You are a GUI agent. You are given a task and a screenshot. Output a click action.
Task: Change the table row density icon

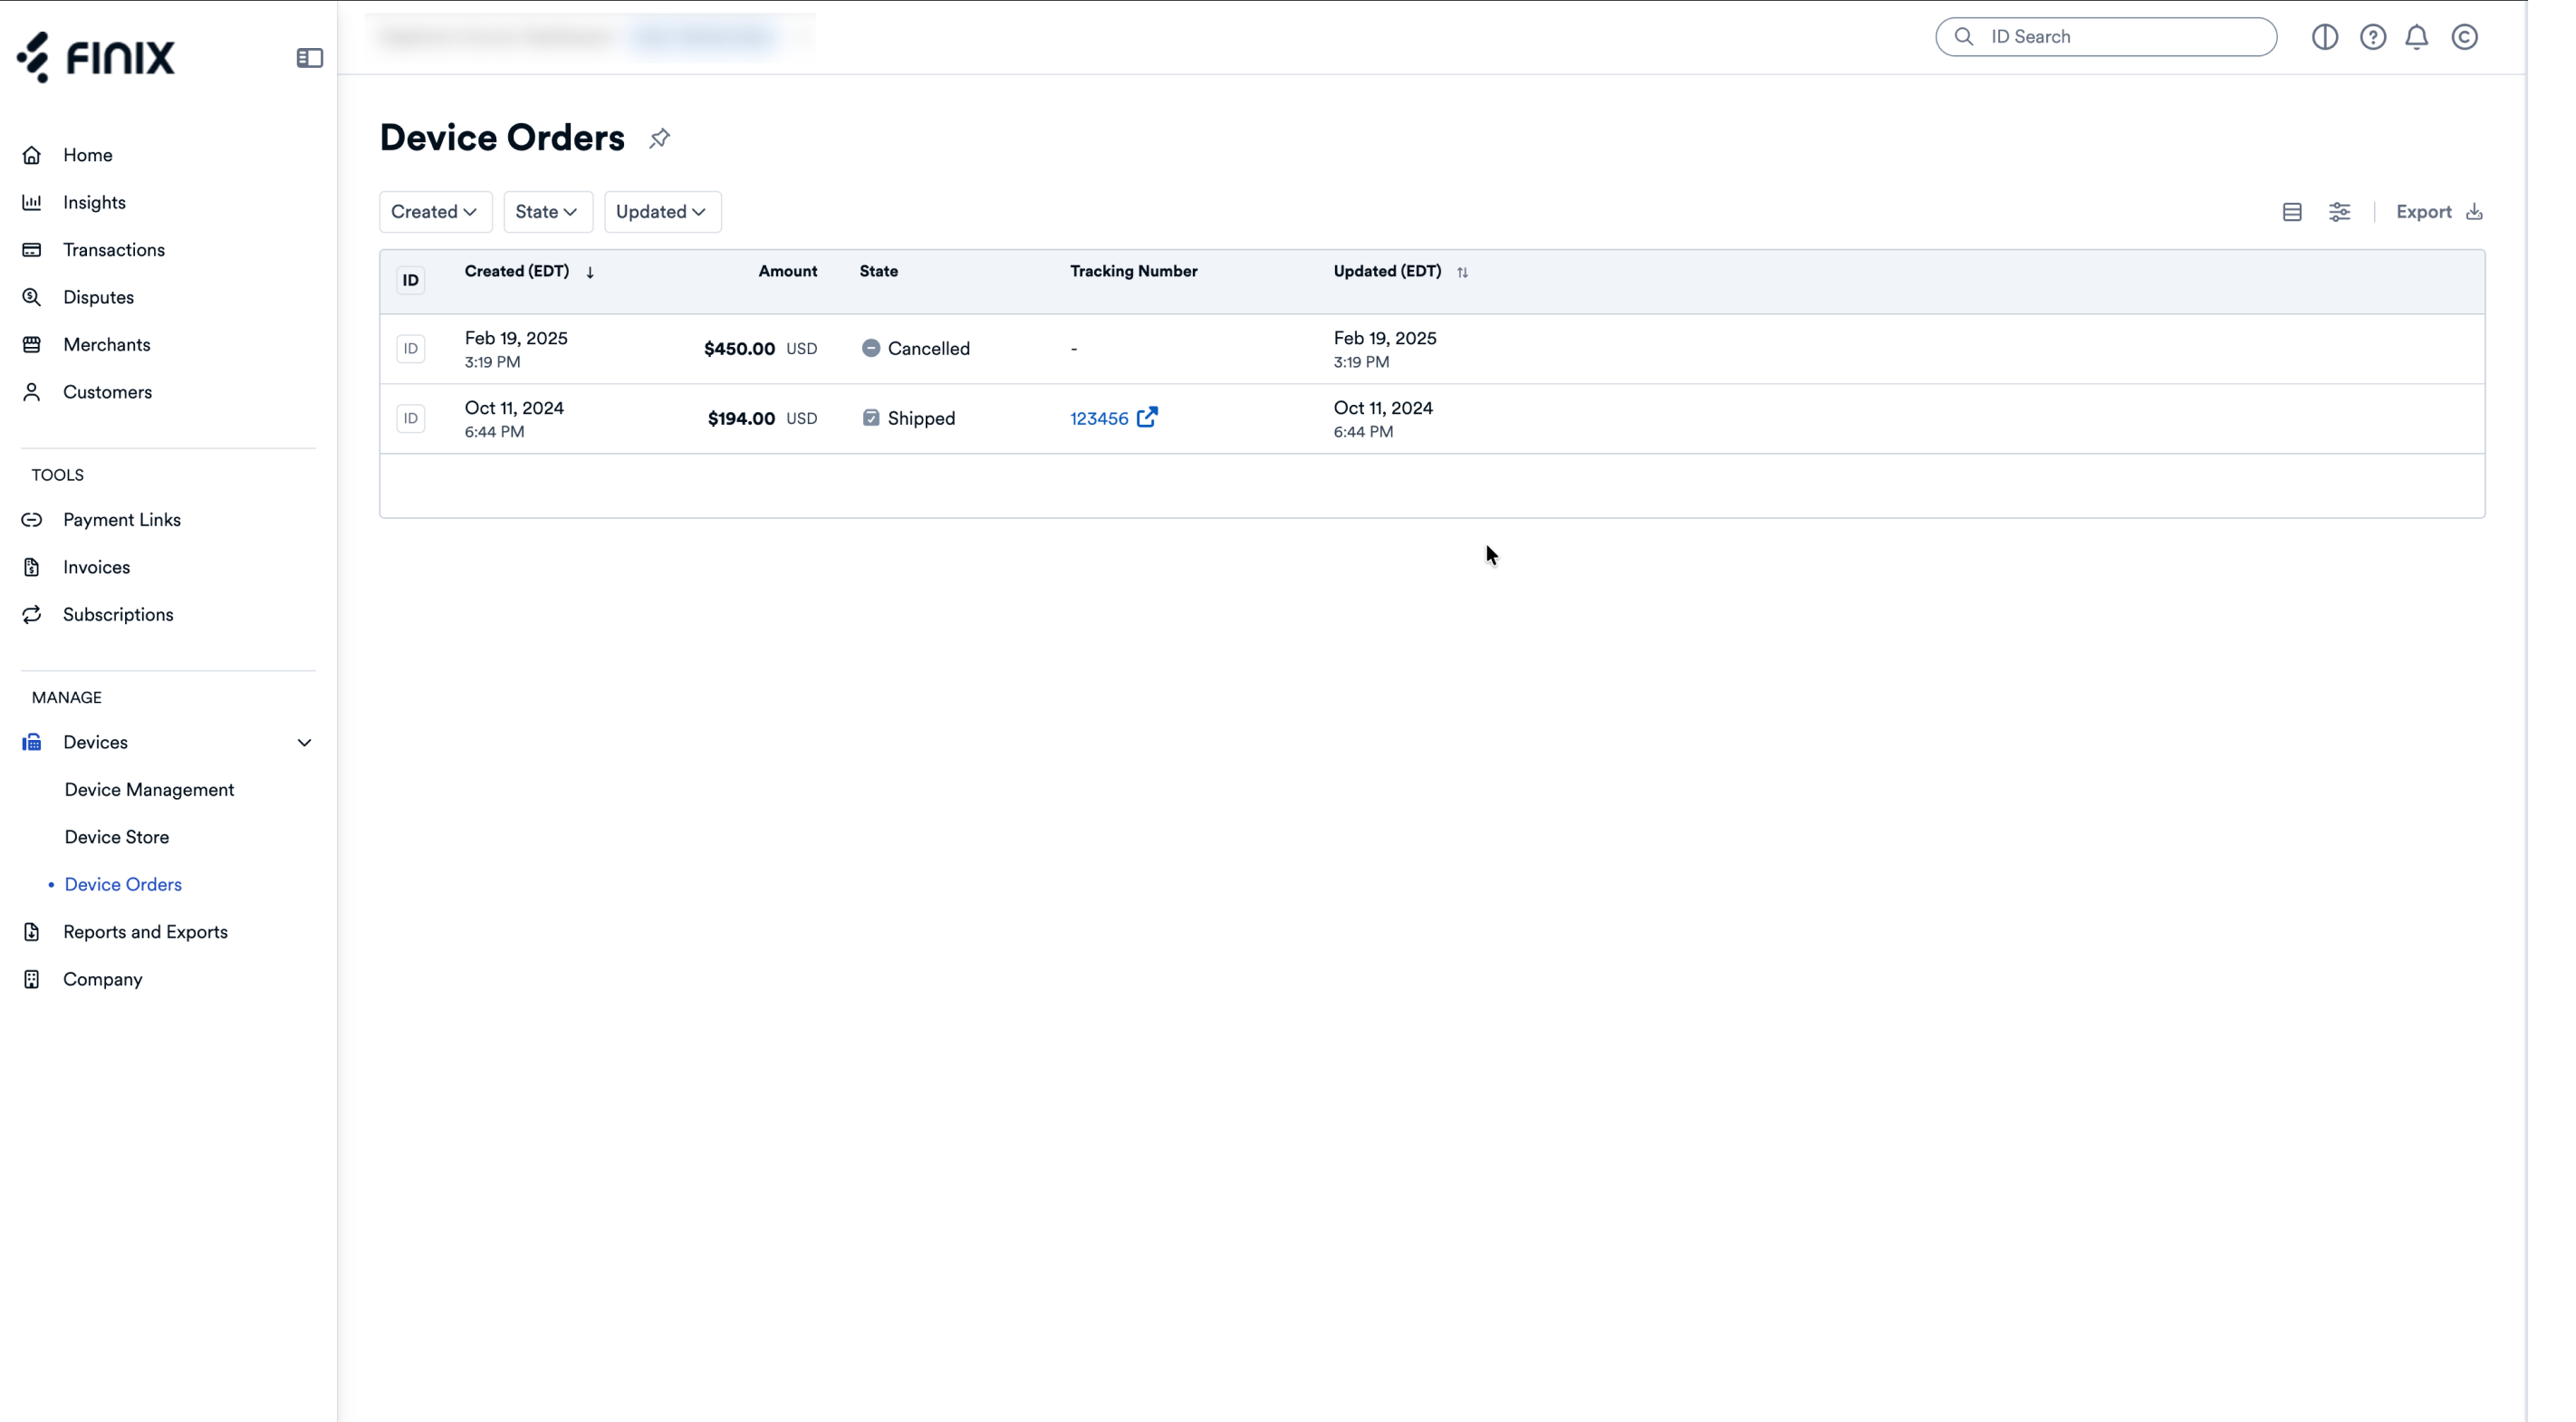pyautogui.click(x=2292, y=212)
